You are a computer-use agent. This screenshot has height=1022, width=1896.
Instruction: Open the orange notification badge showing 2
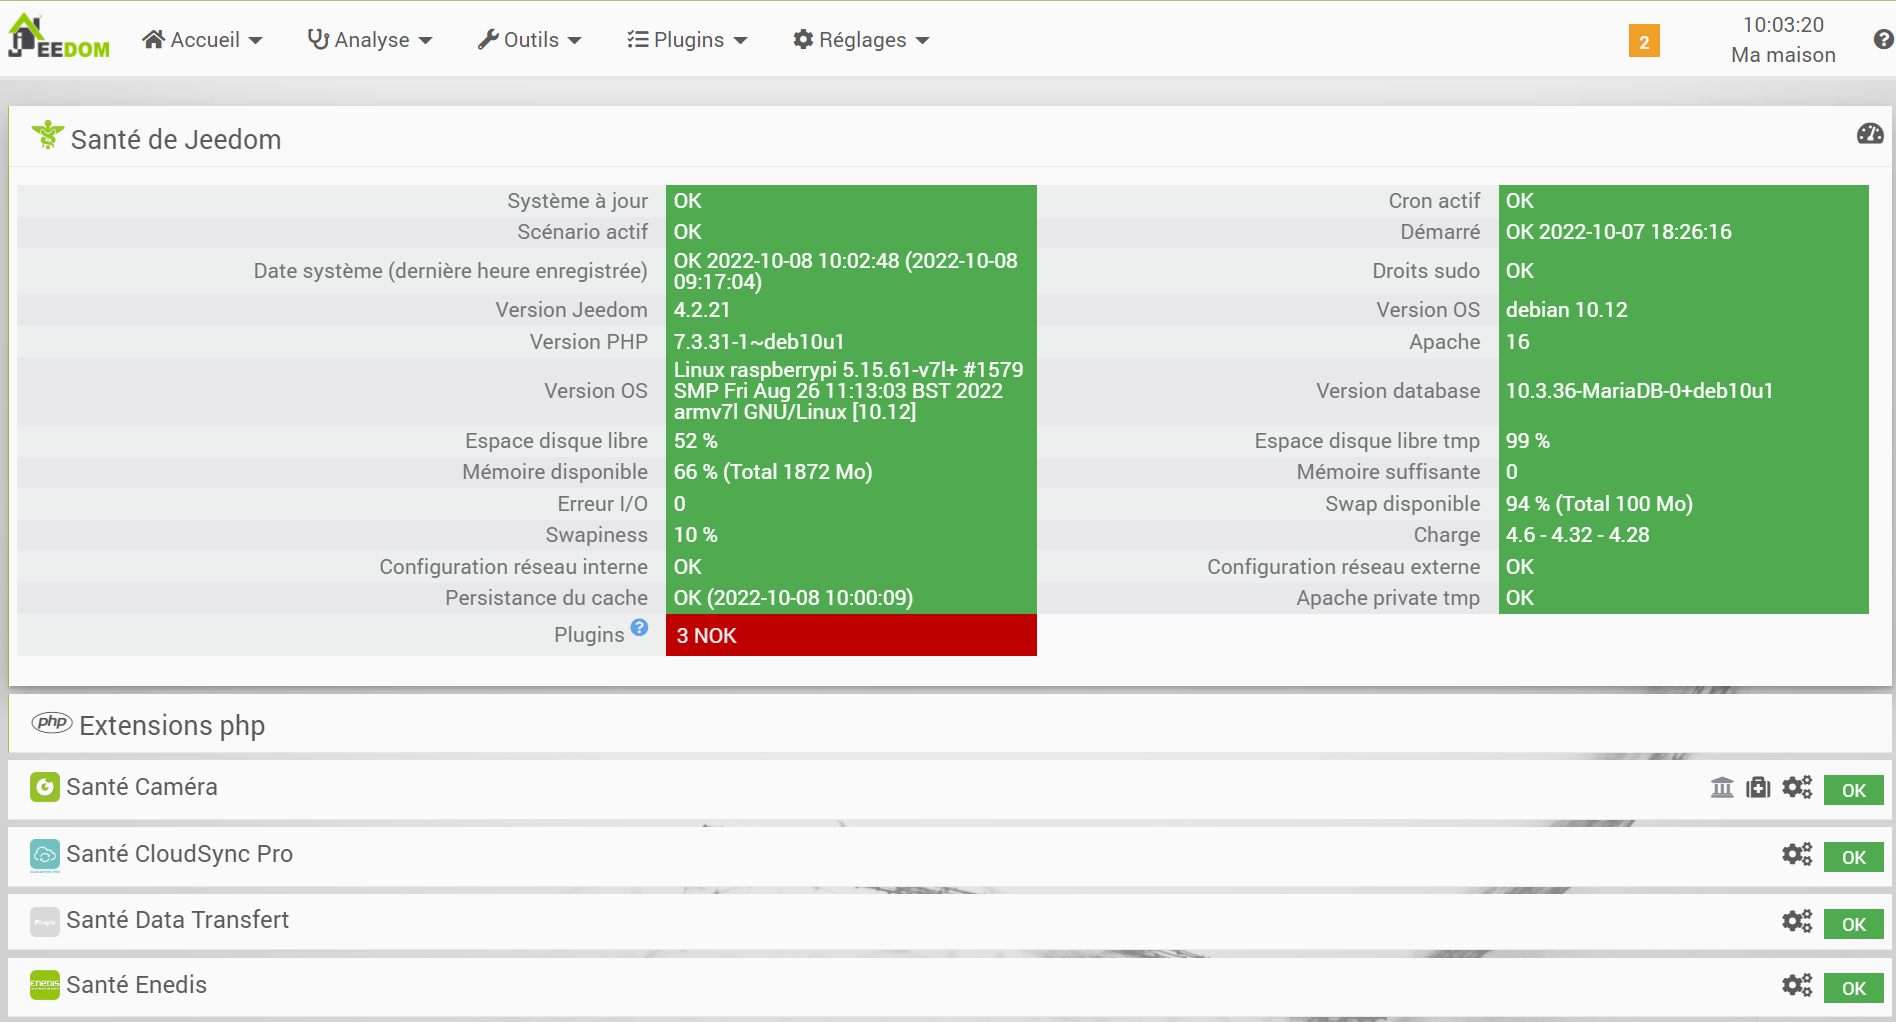click(1644, 41)
